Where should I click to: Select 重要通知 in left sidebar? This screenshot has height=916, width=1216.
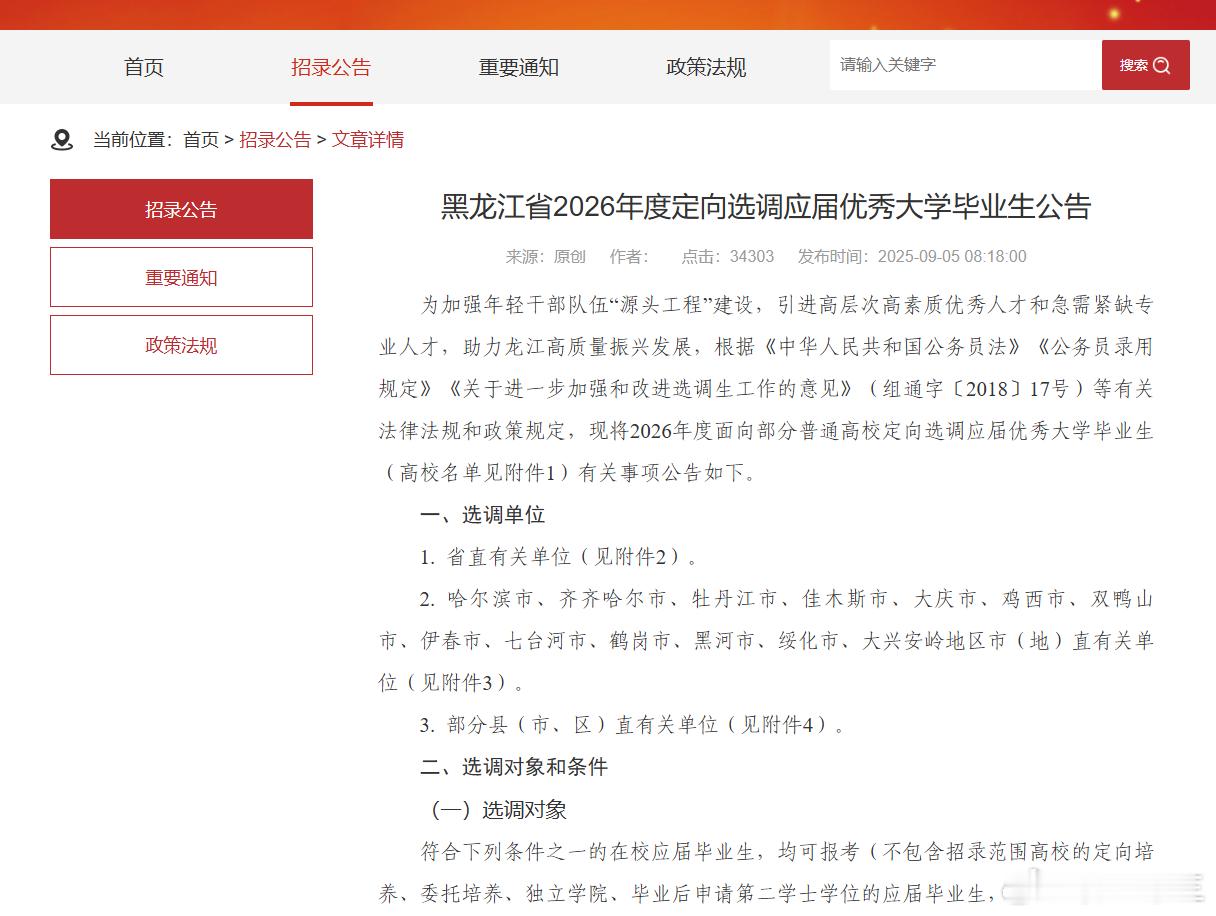point(181,277)
